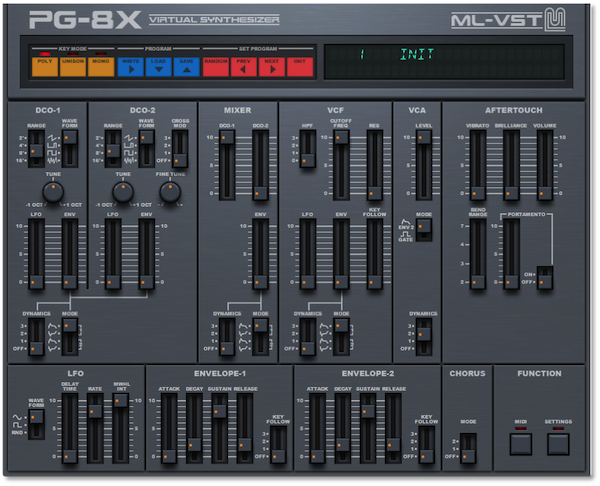
Task: Click the AFTERTOUCH BRILLIANCE slider
Action: pos(511,165)
